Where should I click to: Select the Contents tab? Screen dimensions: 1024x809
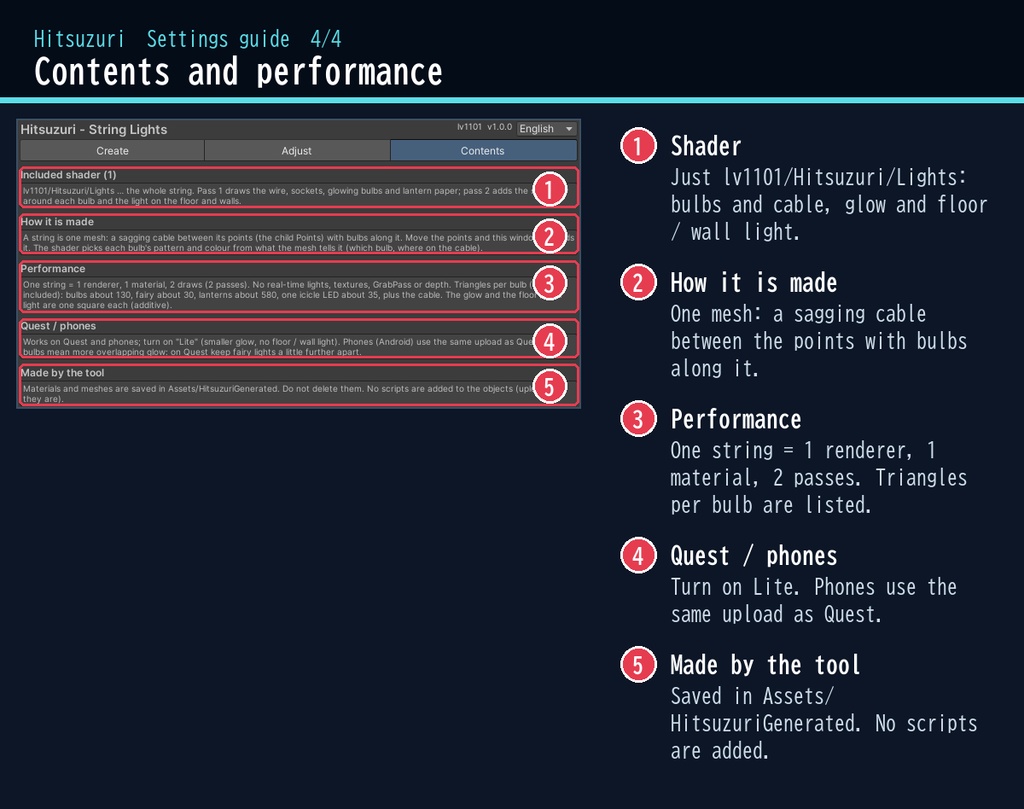[x=483, y=151]
